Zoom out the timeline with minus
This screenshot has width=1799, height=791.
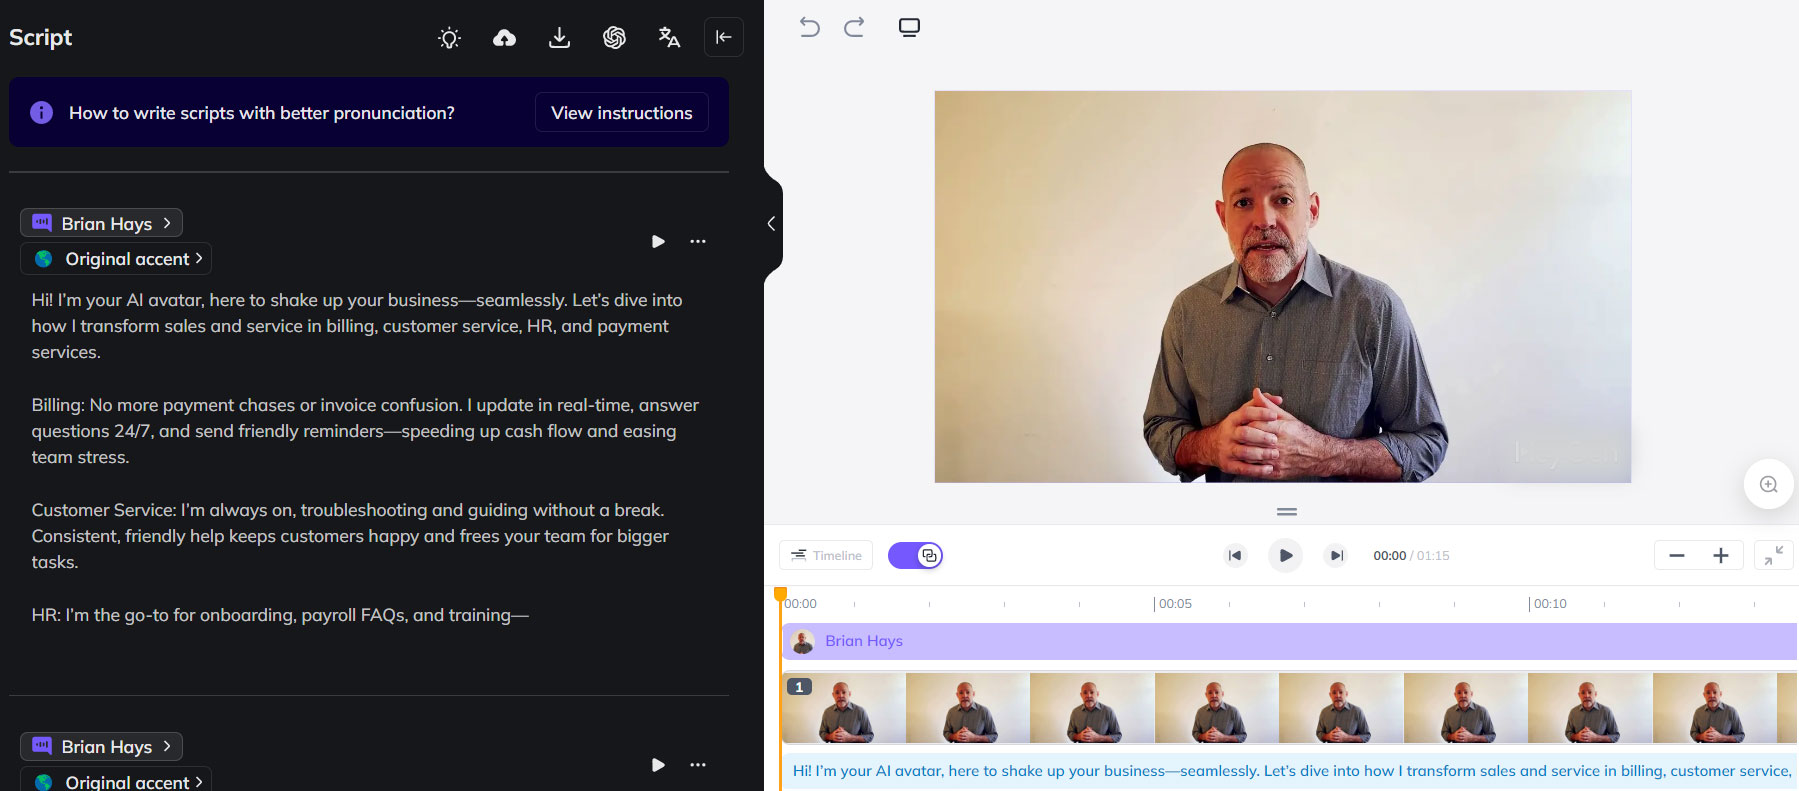pos(1677,555)
